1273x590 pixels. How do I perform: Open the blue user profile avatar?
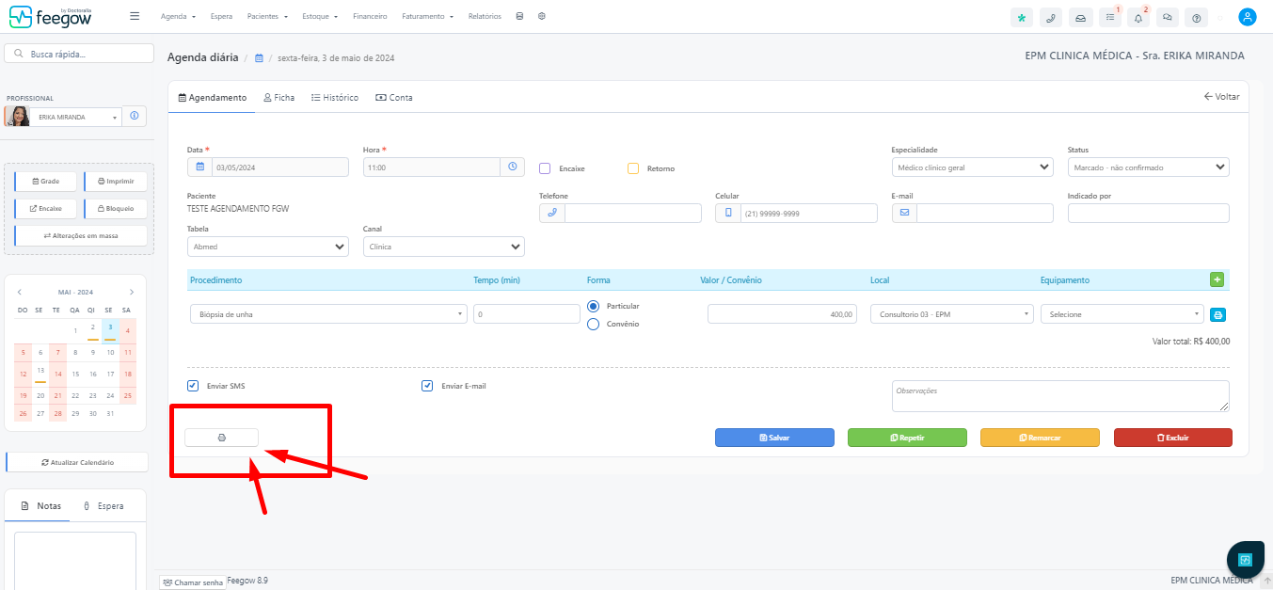click(1247, 17)
